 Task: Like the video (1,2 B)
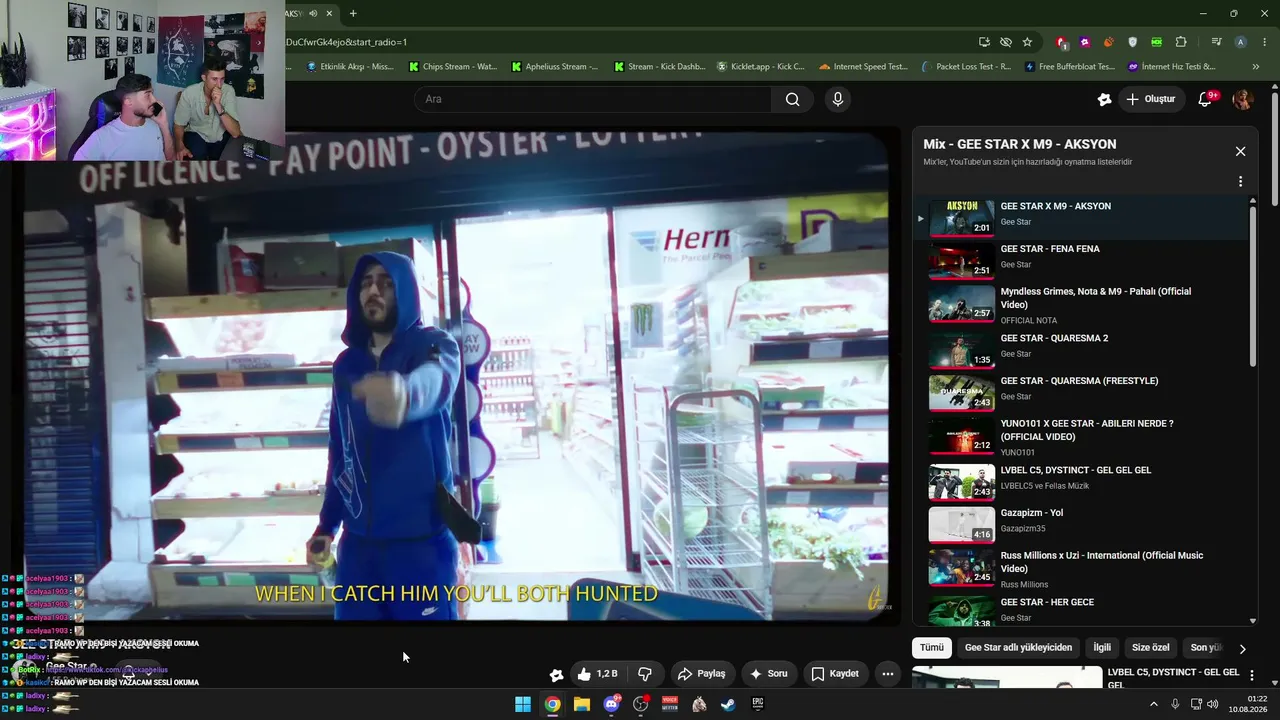point(598,674)
